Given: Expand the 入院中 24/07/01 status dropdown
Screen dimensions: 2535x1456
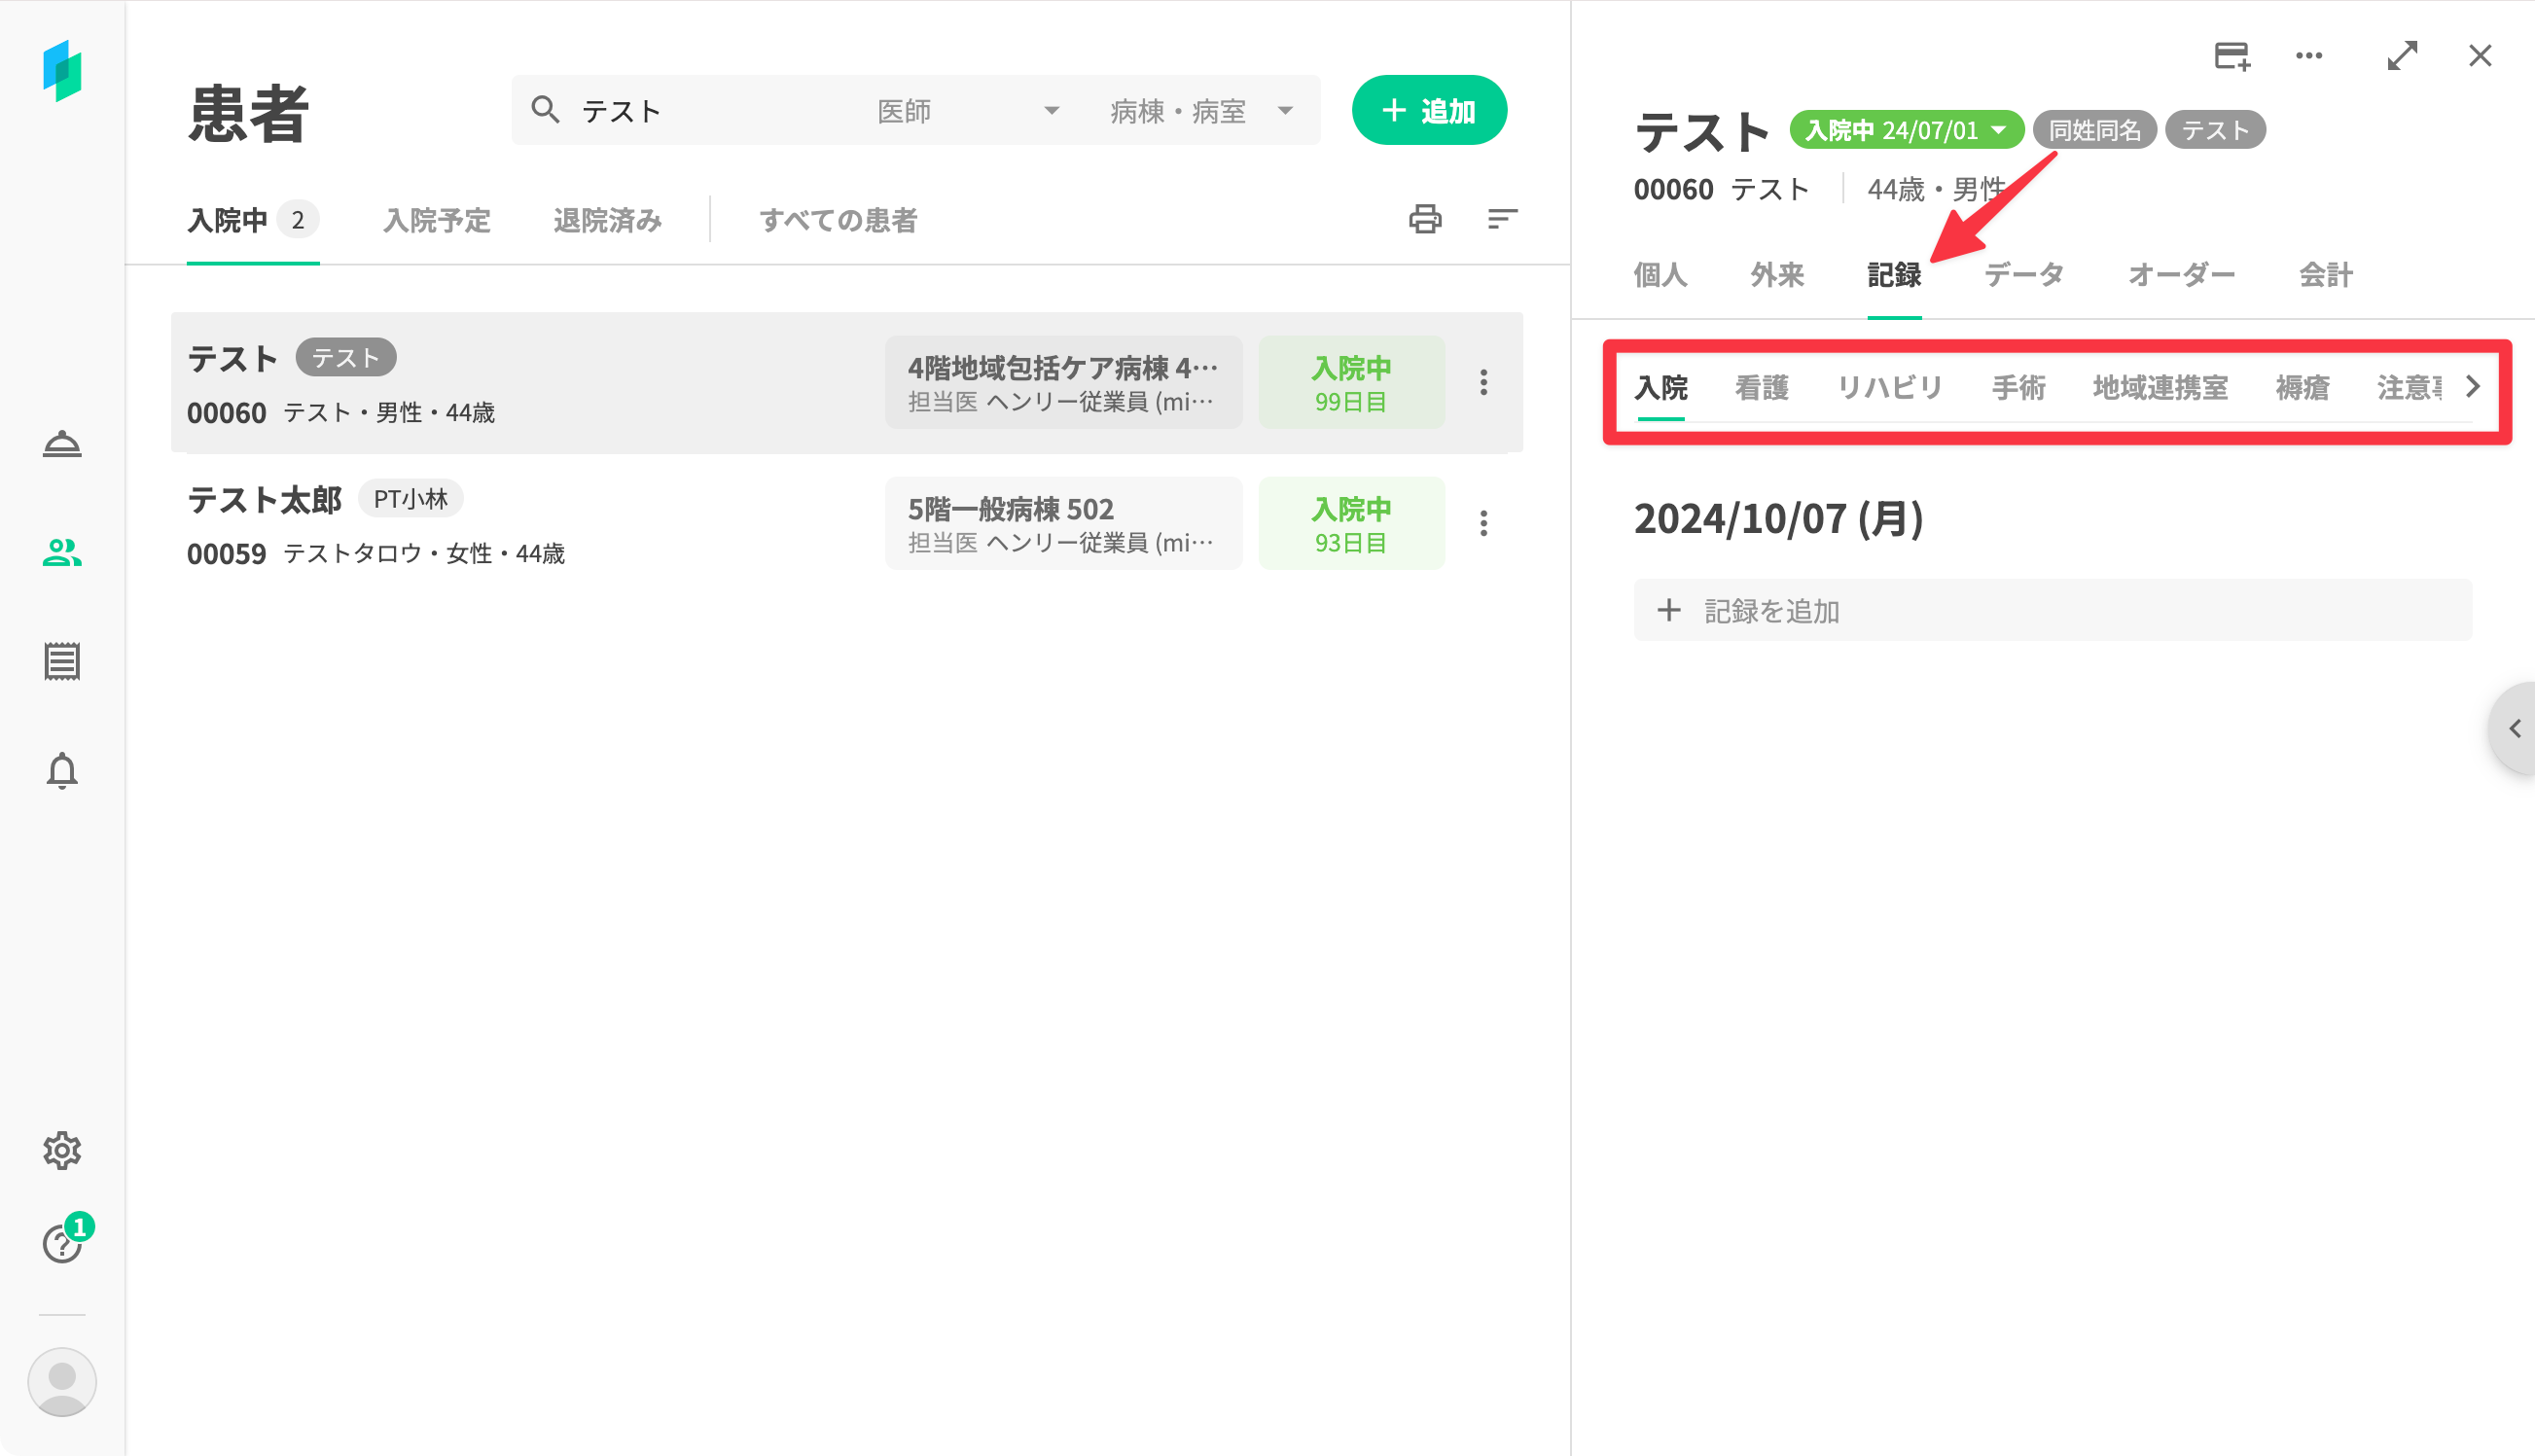Looking at the screenshot, I should click(1906, 130).
